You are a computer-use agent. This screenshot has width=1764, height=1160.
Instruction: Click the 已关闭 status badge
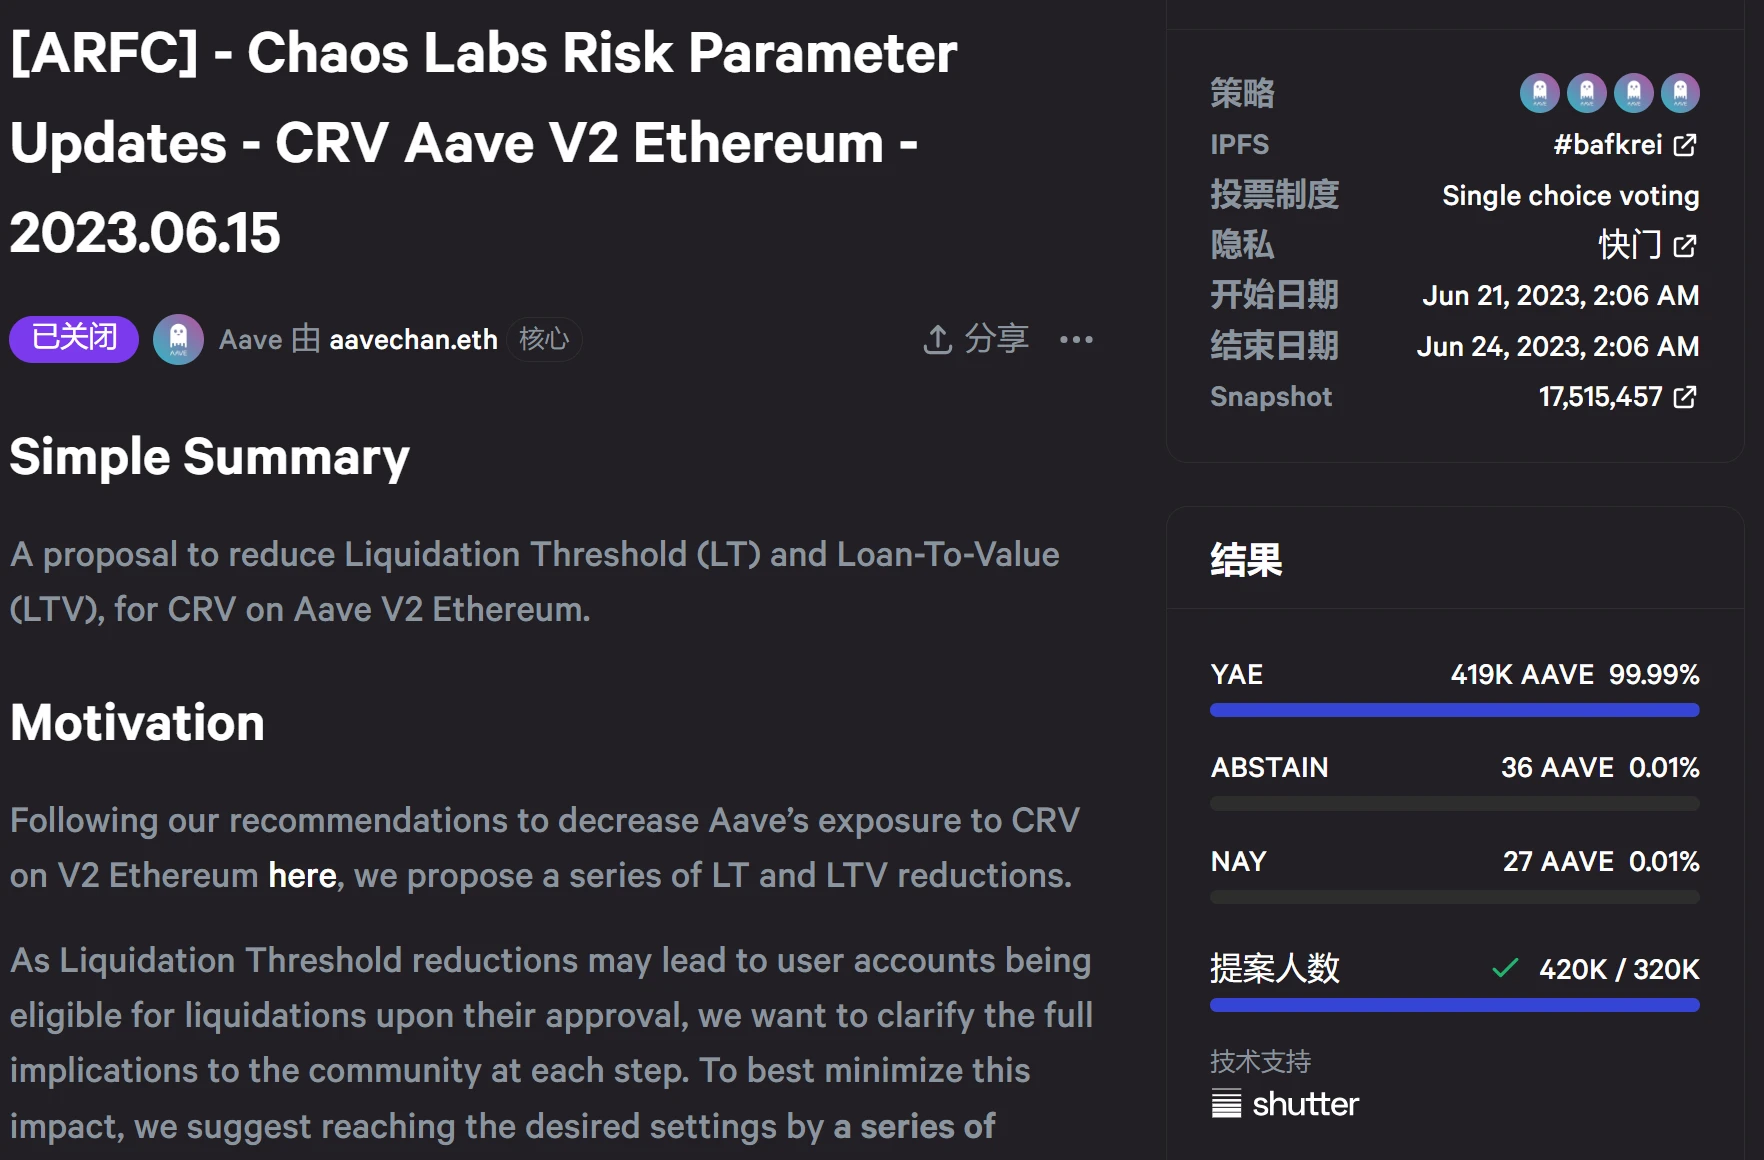coord(74,338)
